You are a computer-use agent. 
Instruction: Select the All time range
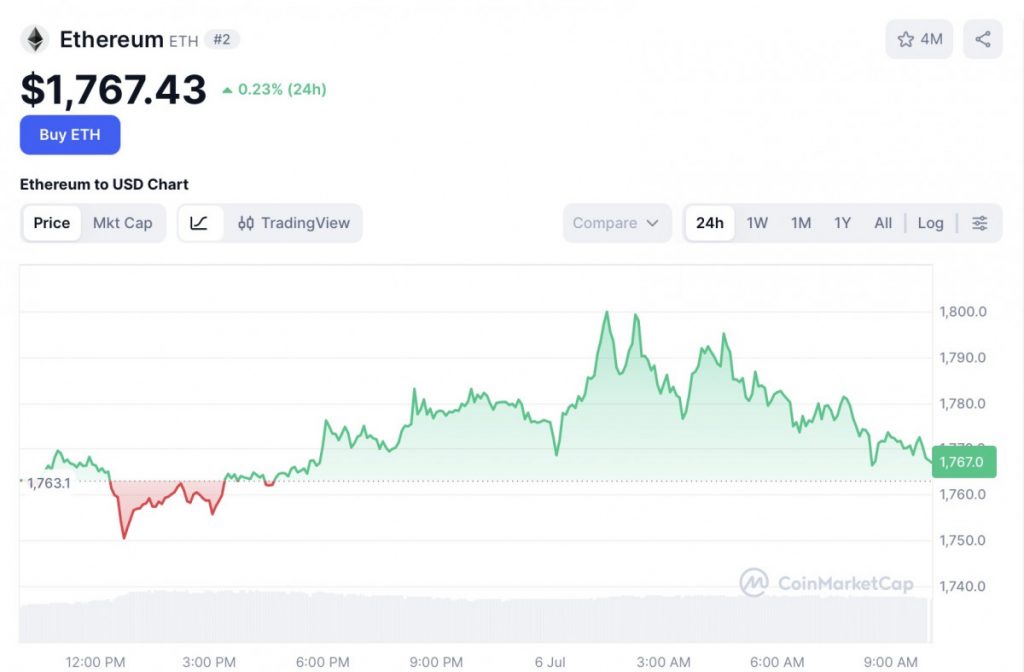click(883, 223)
